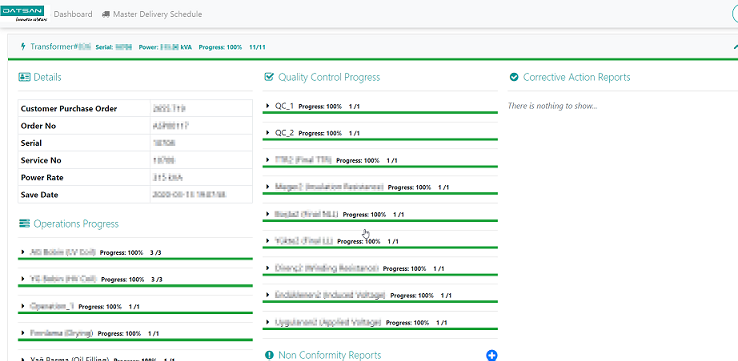Add a new Non Conformity Report with plus icon
The height and width of the screenshot is (361, 738).
(491, 355)
